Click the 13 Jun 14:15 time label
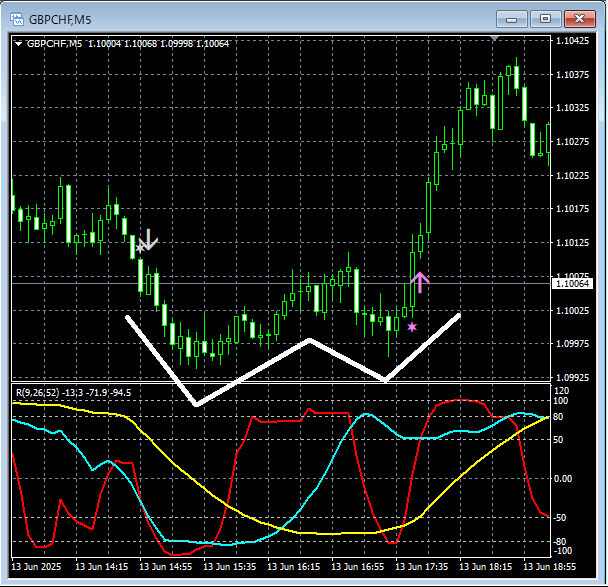Screen dimensions: 608x587 coord(101,567)
